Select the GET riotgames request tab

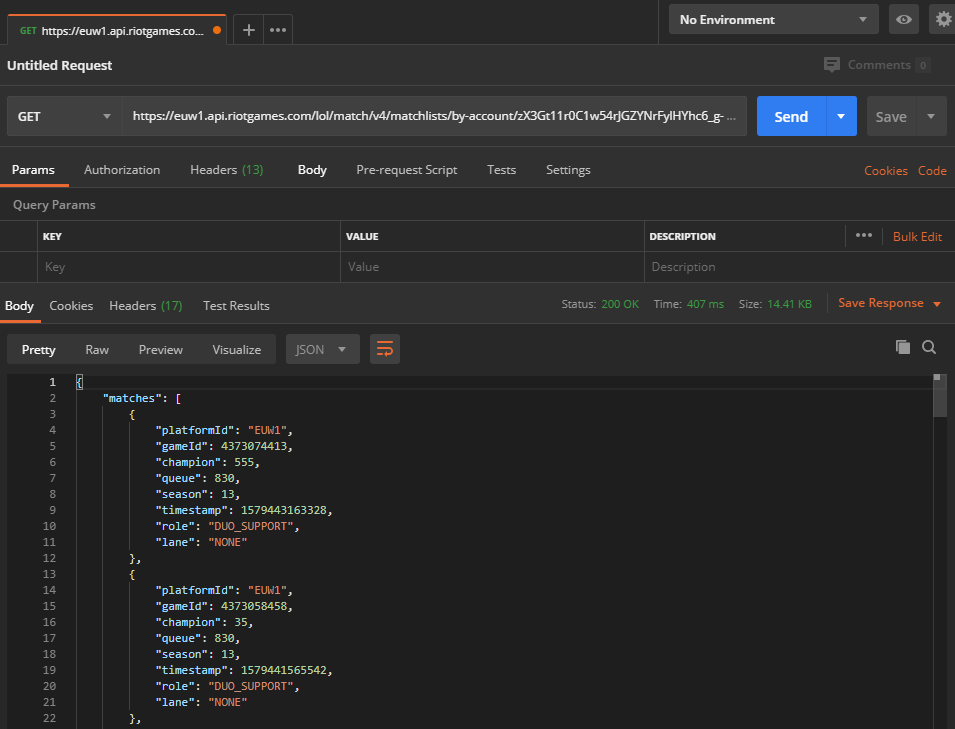tap(116, 30)
